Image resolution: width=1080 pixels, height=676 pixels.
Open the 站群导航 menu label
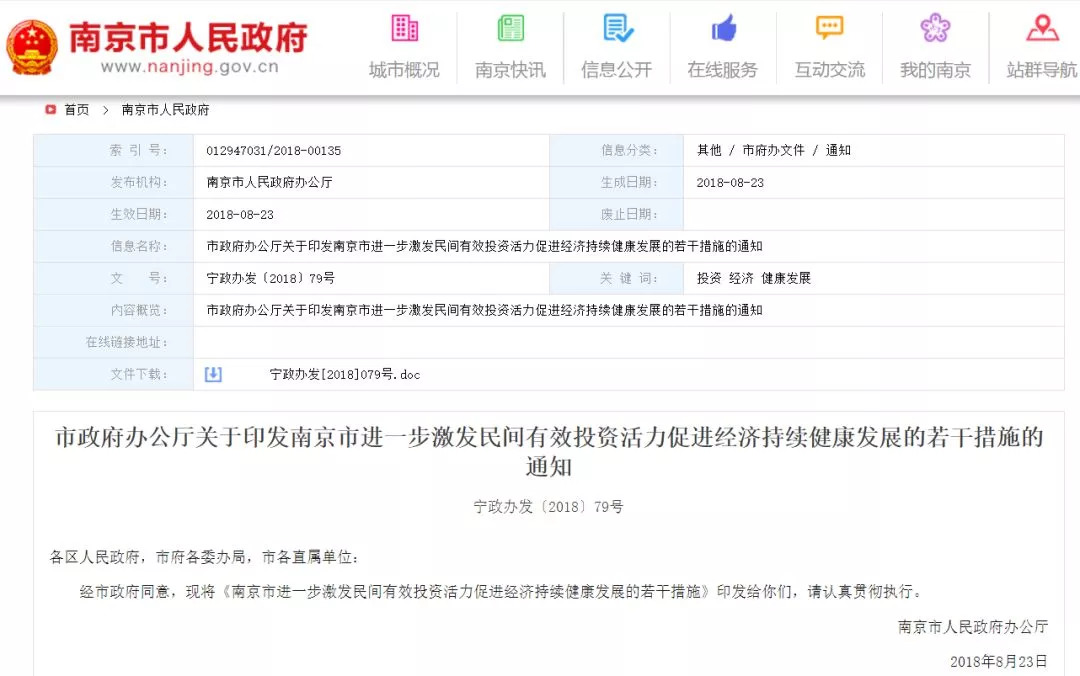pyautogui.click(x=1041, y=70)
